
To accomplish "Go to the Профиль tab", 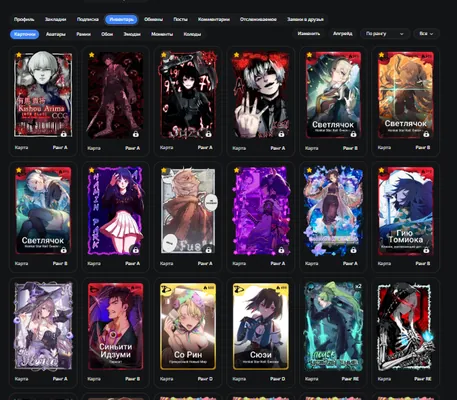I will [24, 19].
